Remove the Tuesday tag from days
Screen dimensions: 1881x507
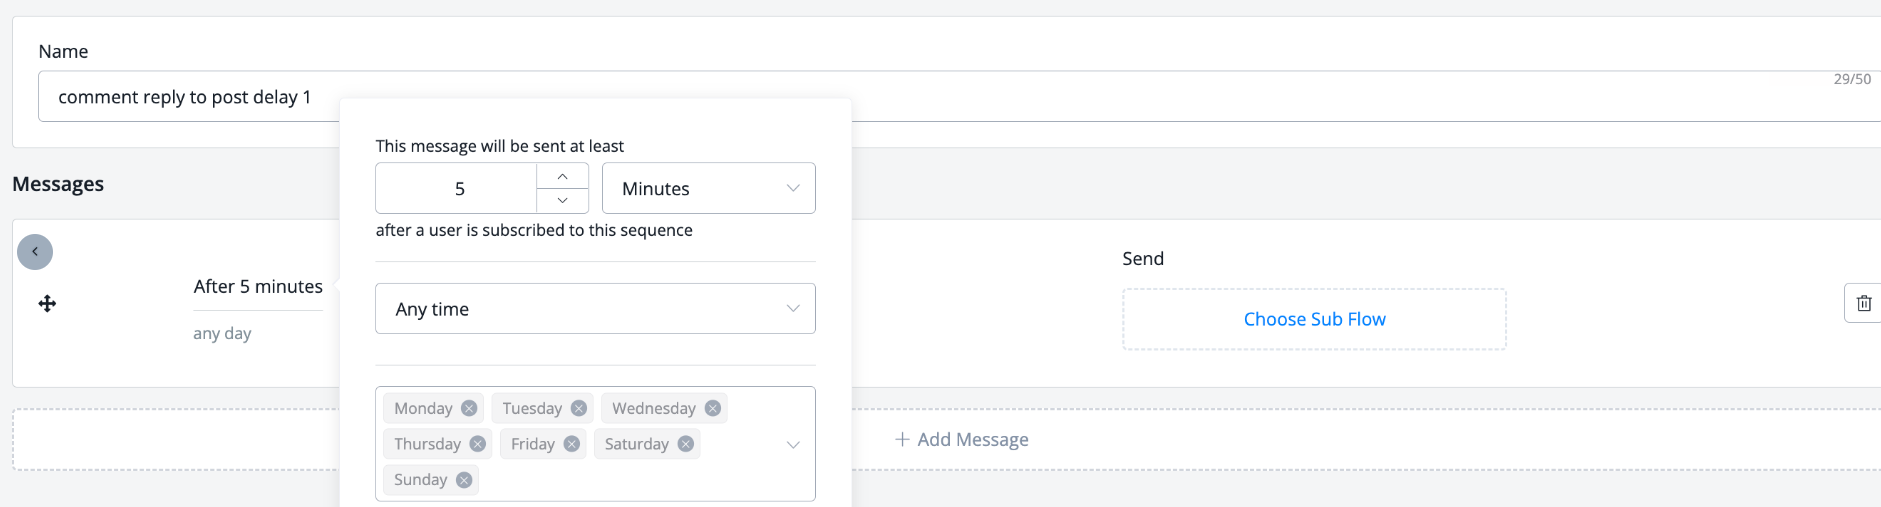coord(579,408)
